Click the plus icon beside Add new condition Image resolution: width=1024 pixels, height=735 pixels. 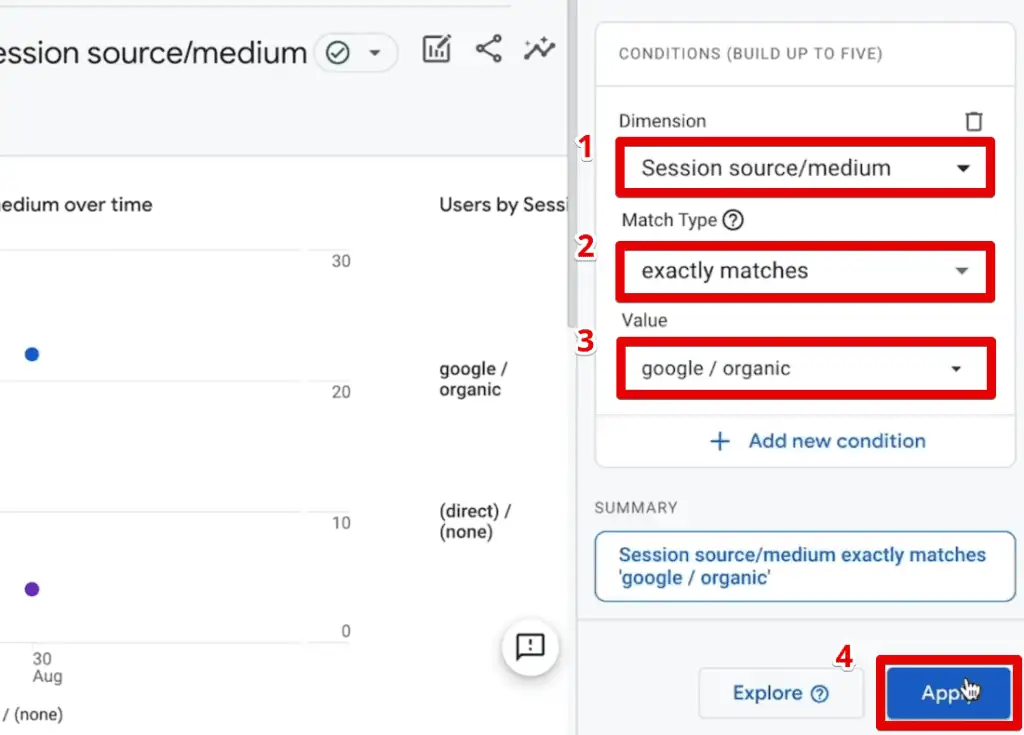(720, 441)
